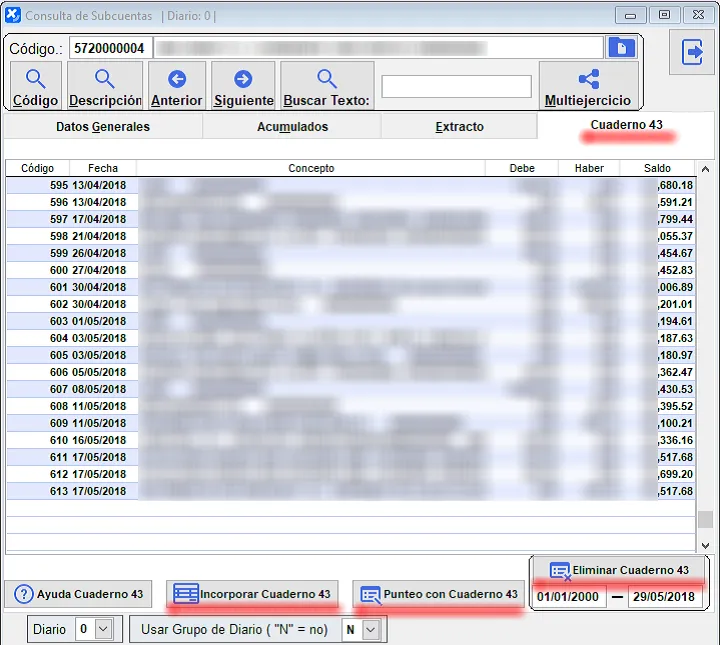
Task: Click the start date field 01/01/2000
Action: pyautogui.click(x=569, y=597)
